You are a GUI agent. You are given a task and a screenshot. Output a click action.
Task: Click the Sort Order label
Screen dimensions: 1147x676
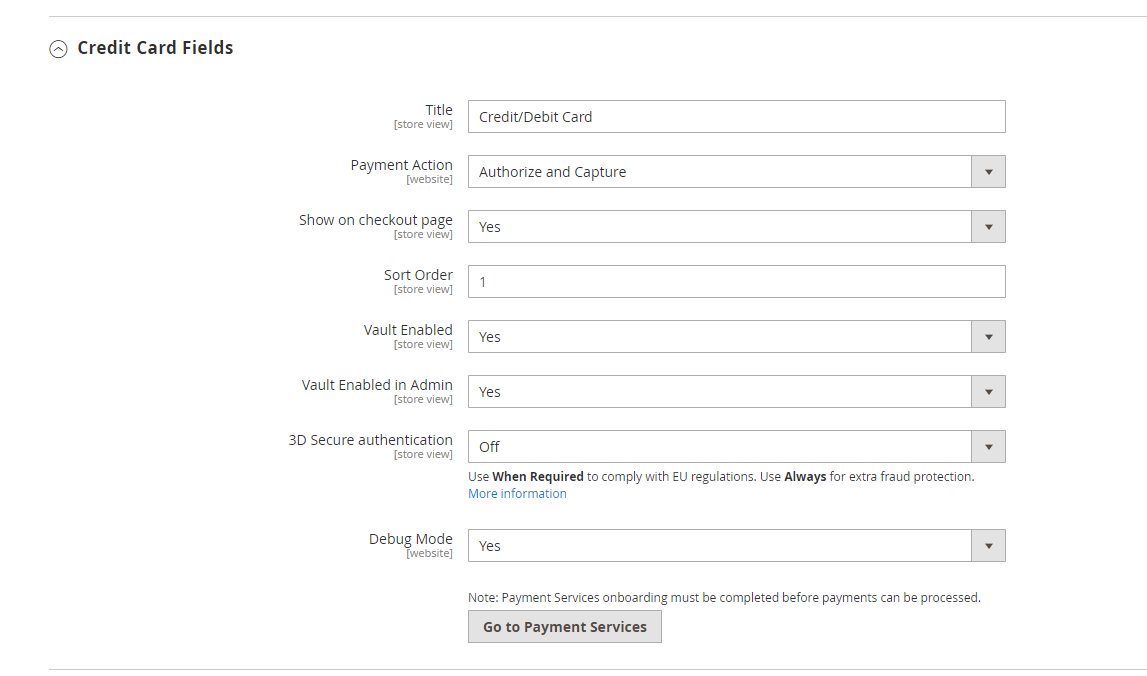[x=418, y=275]
